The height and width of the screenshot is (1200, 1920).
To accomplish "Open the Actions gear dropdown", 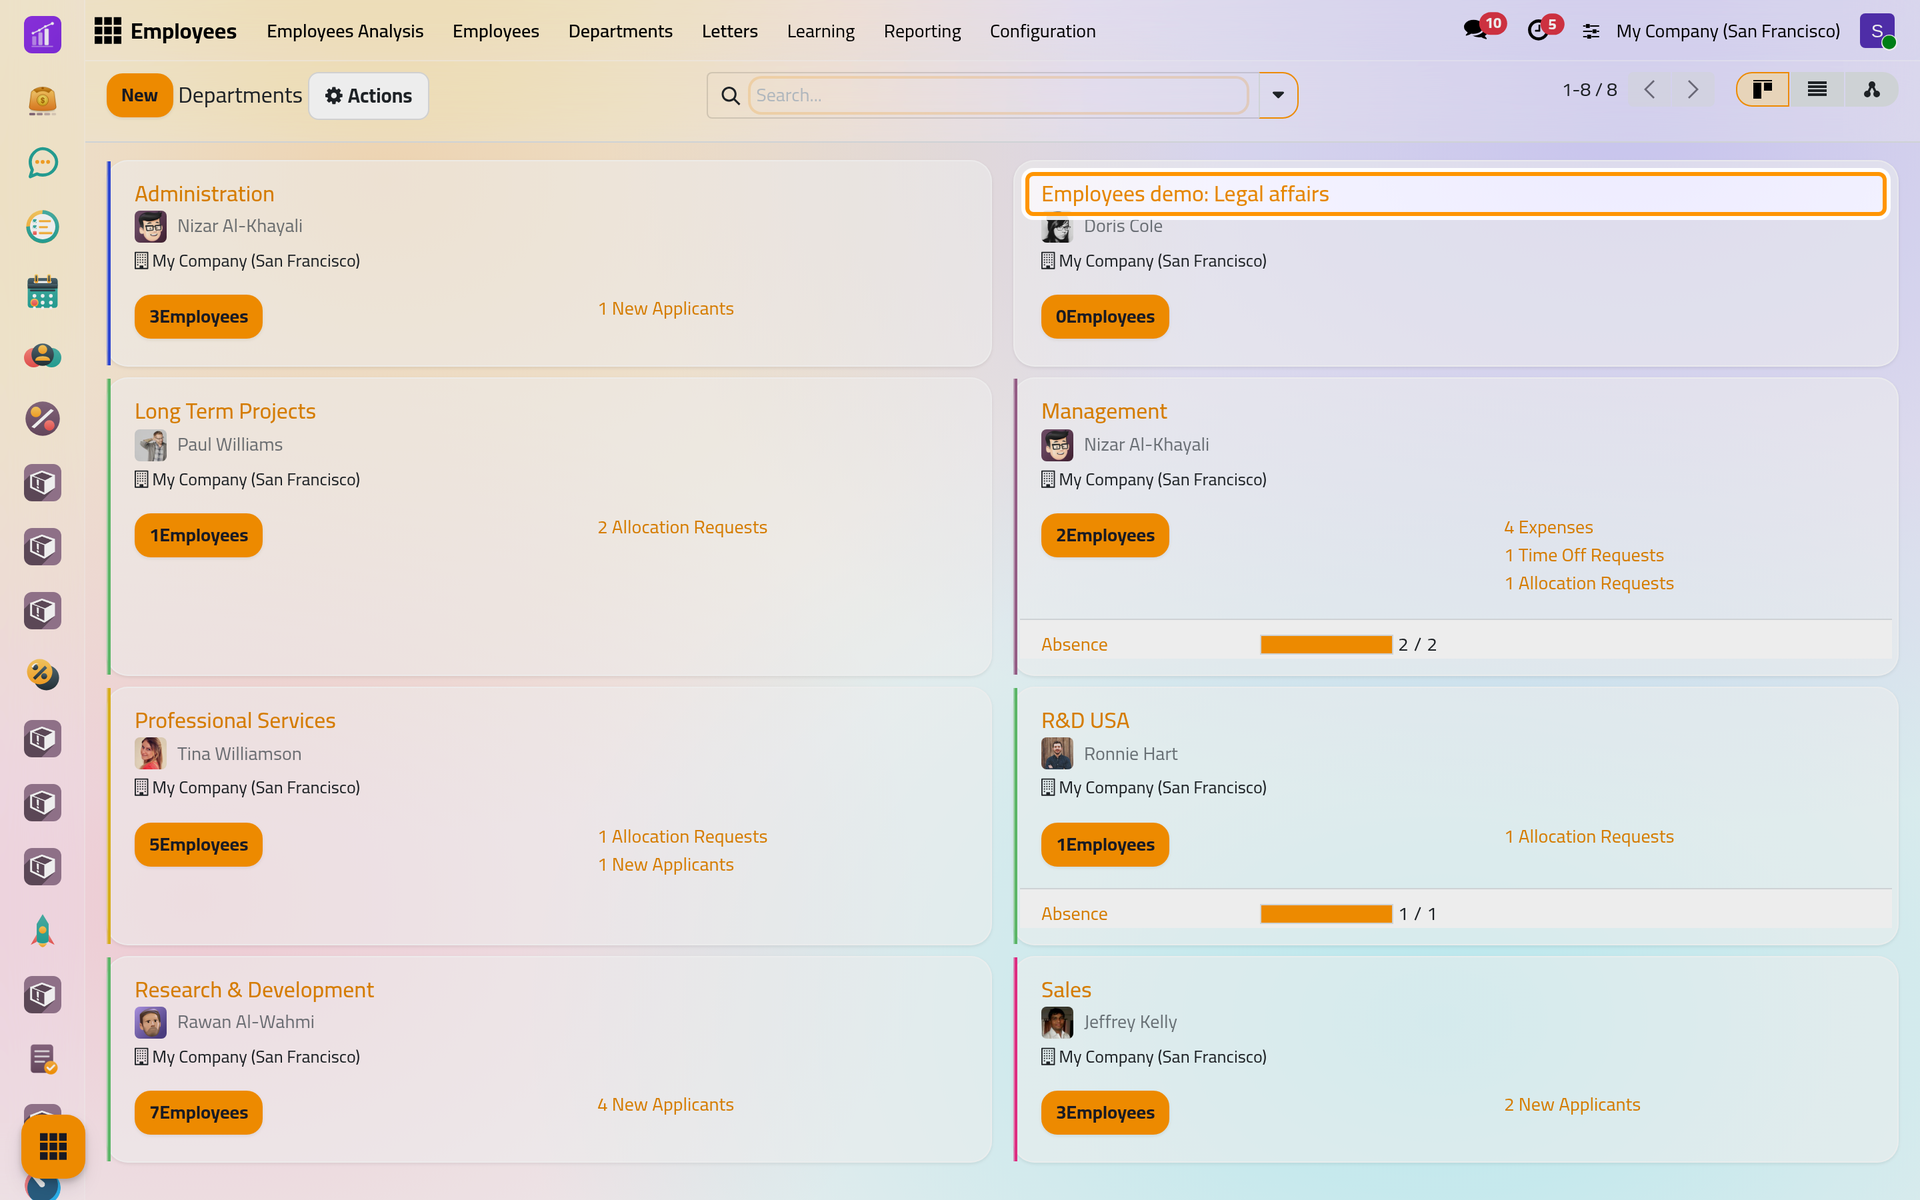I will [x=368, y=96].
